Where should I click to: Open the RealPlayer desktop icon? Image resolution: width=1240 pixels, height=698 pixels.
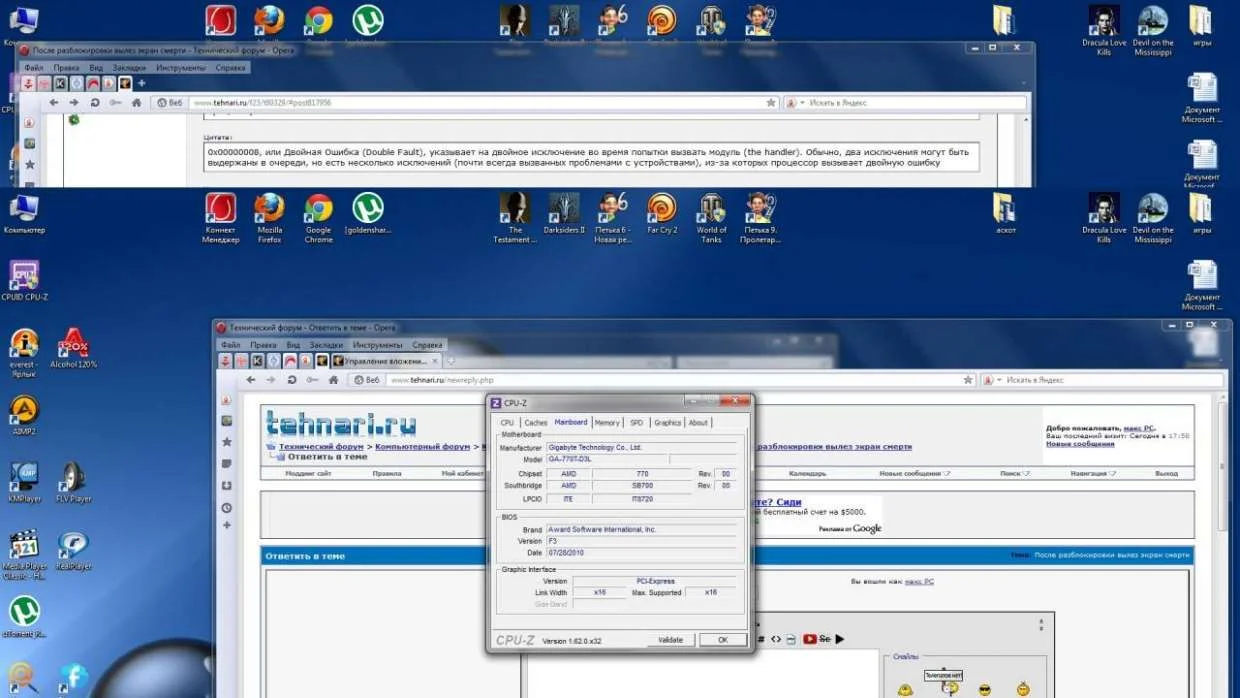(73, 550)
